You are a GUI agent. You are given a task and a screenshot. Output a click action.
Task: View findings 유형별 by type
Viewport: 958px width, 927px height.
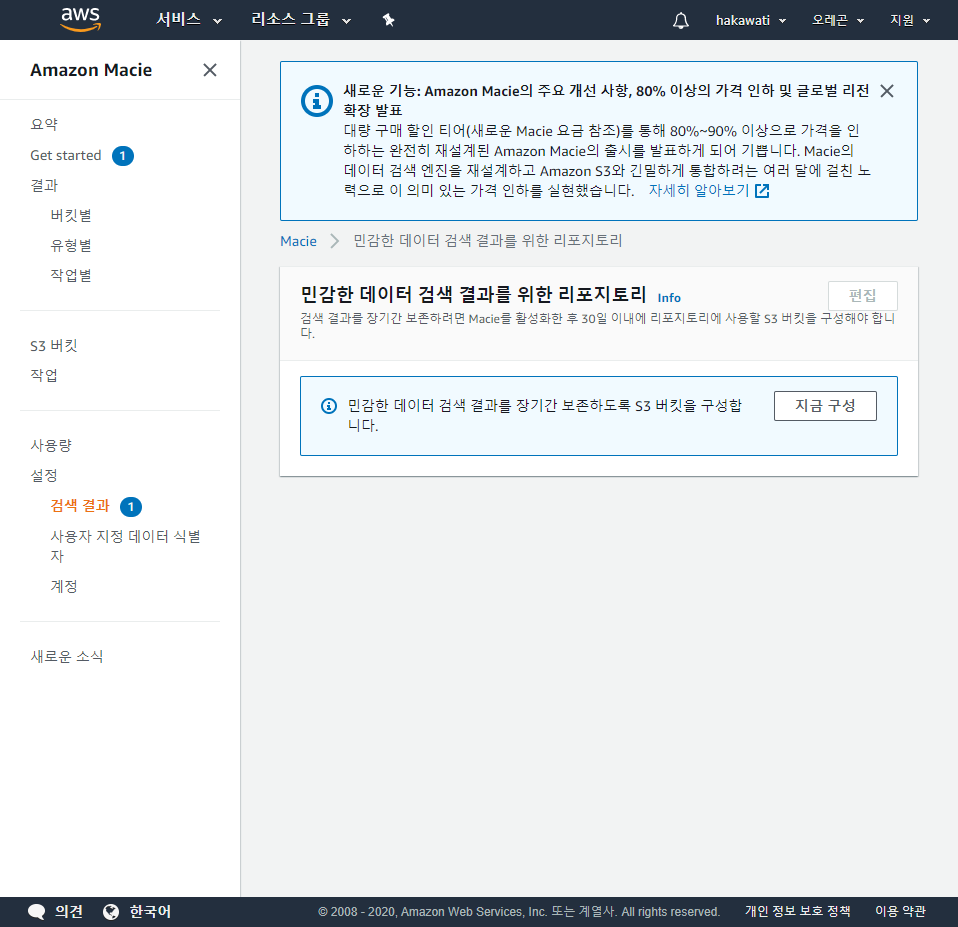point(71,246)
